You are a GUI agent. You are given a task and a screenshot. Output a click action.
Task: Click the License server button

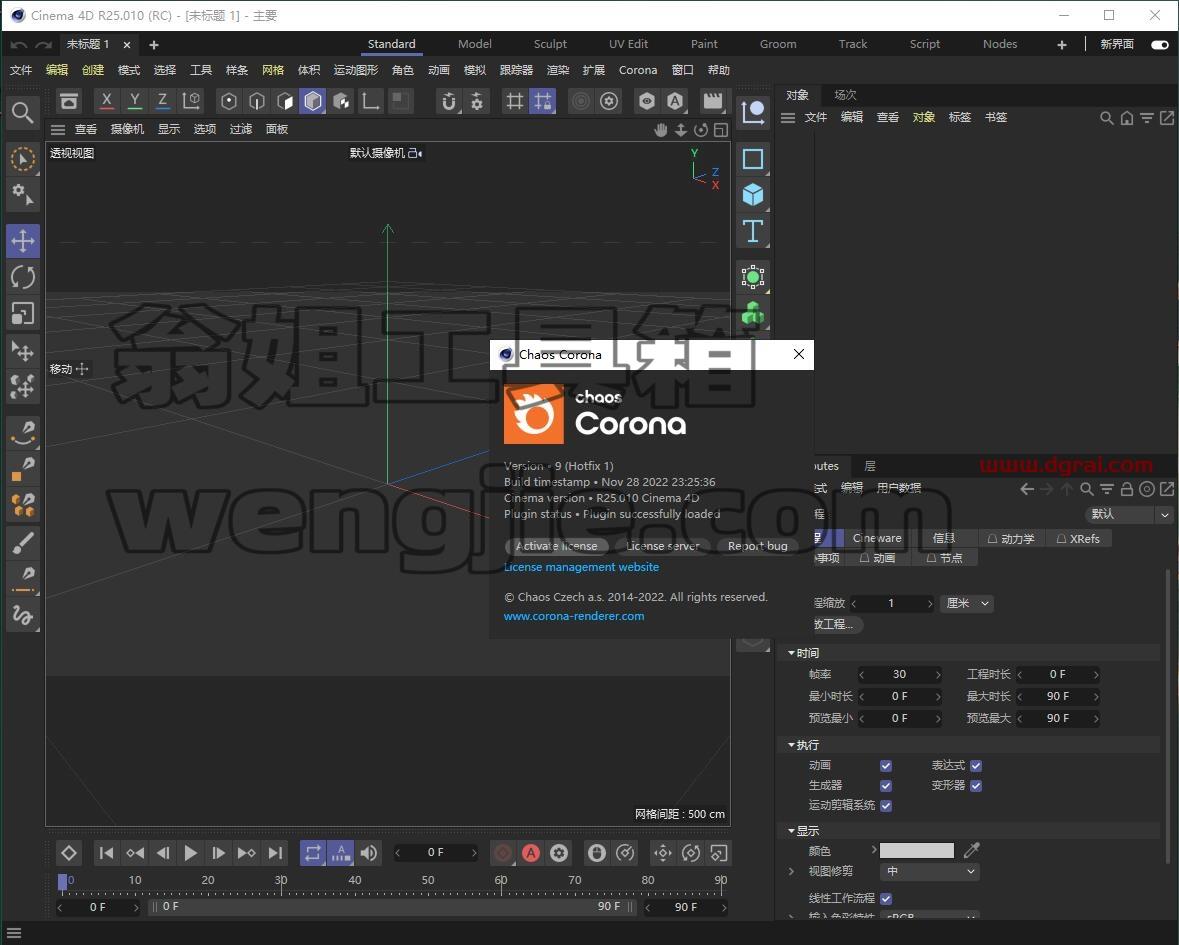click(x=662, y=546)
